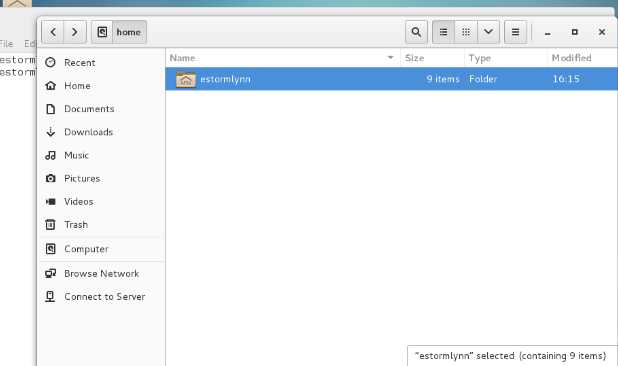The width and height of the screenshot is (618, 366).
Task: Switch to grid icon view
Action: (x=466, y=32)
